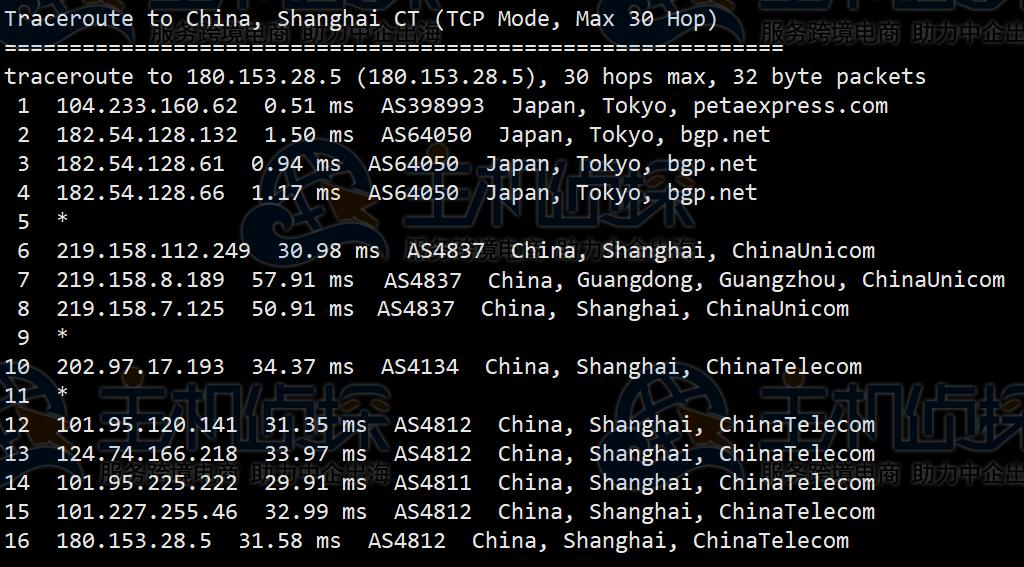Screen dimensions: 1024x567
Task: Click ChinaUnicom on the hop 6 row
Action: (803, 250)
